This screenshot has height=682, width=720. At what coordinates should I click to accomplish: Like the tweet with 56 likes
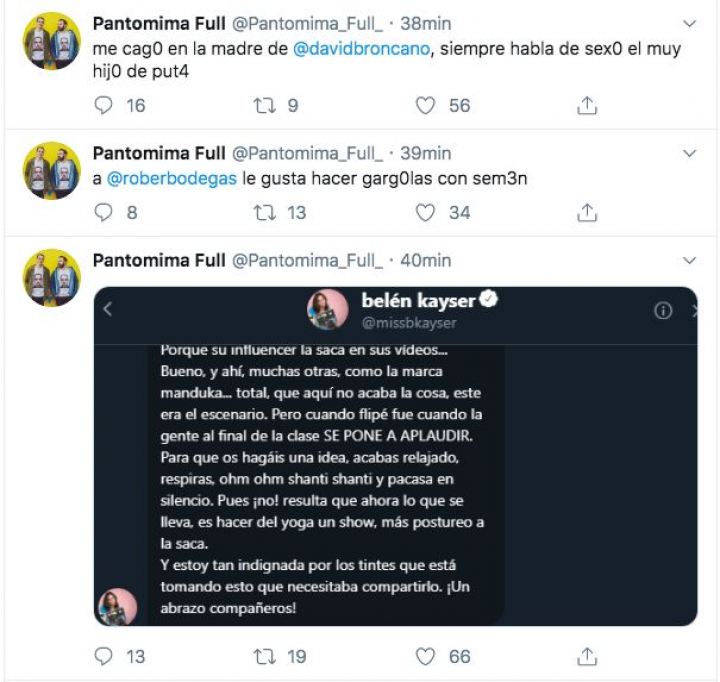(426, 105)
